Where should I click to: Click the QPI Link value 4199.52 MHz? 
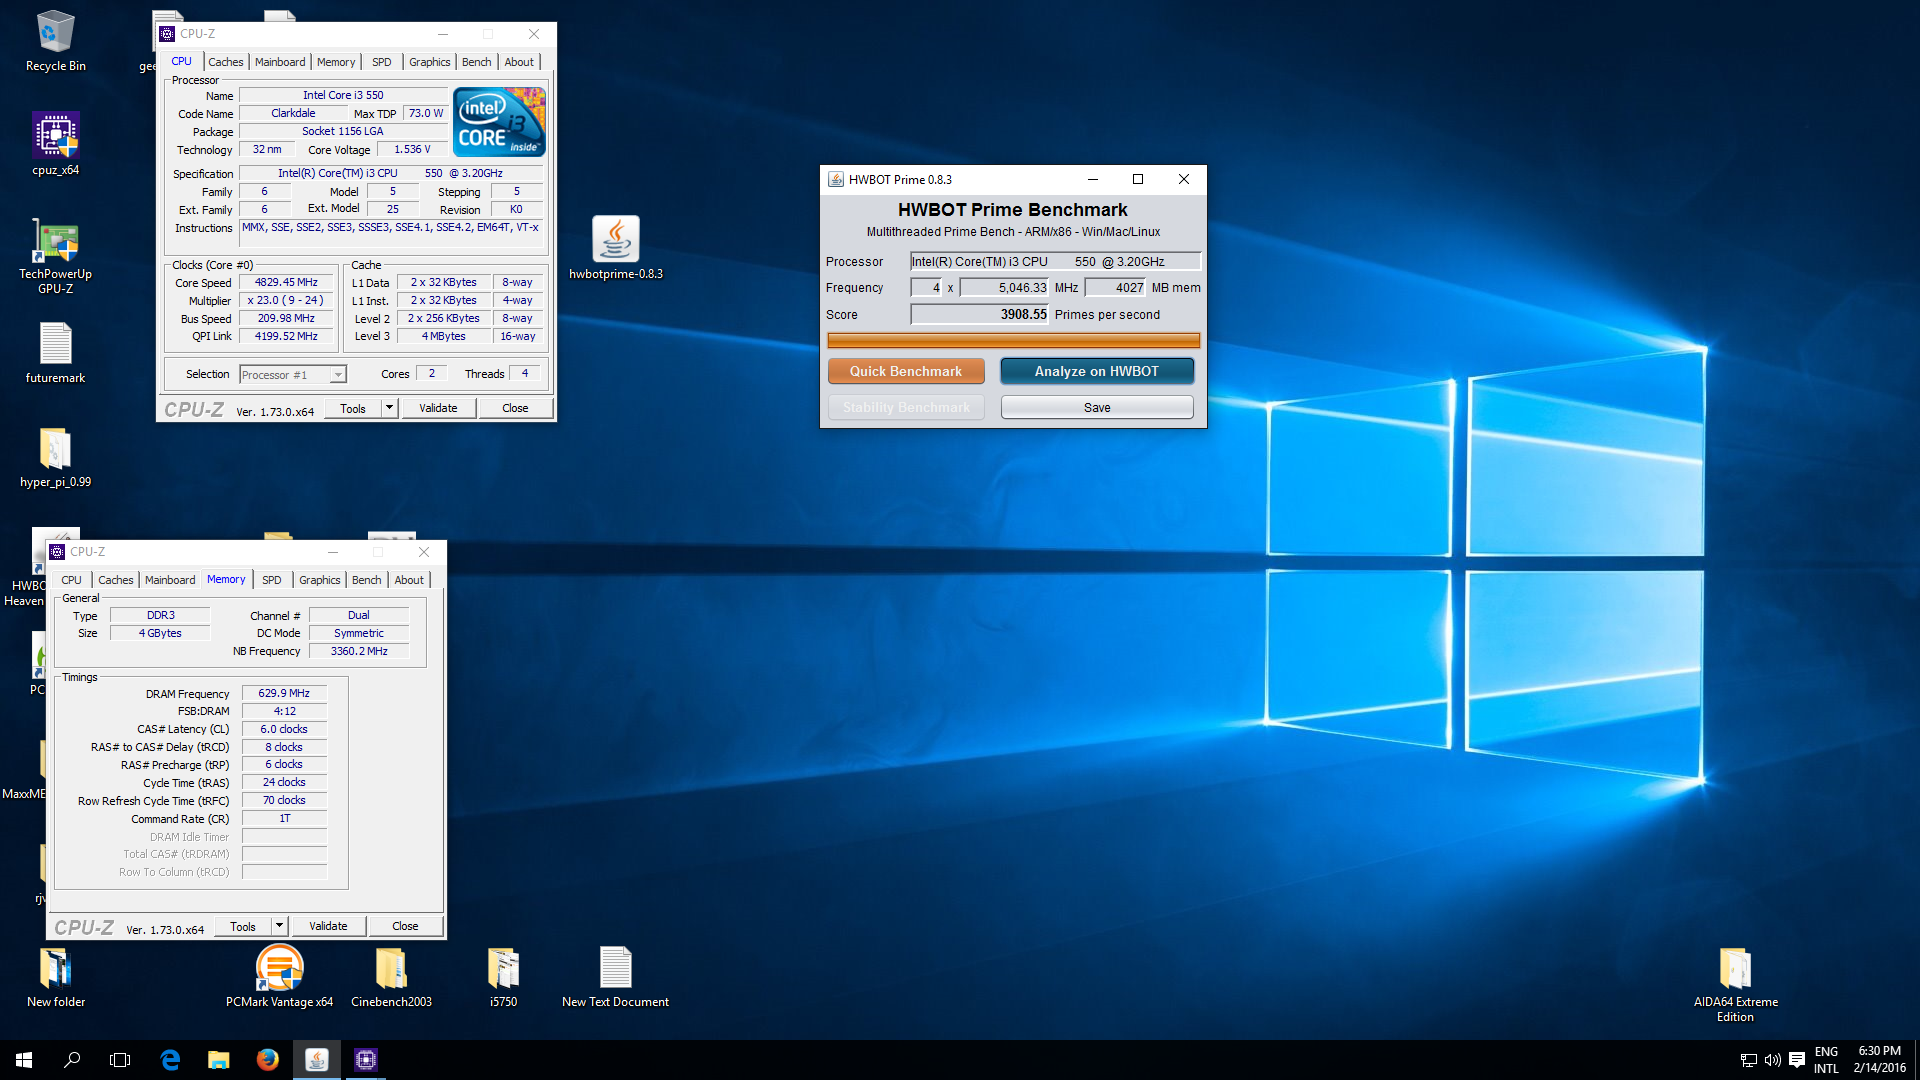coord(286,337)
